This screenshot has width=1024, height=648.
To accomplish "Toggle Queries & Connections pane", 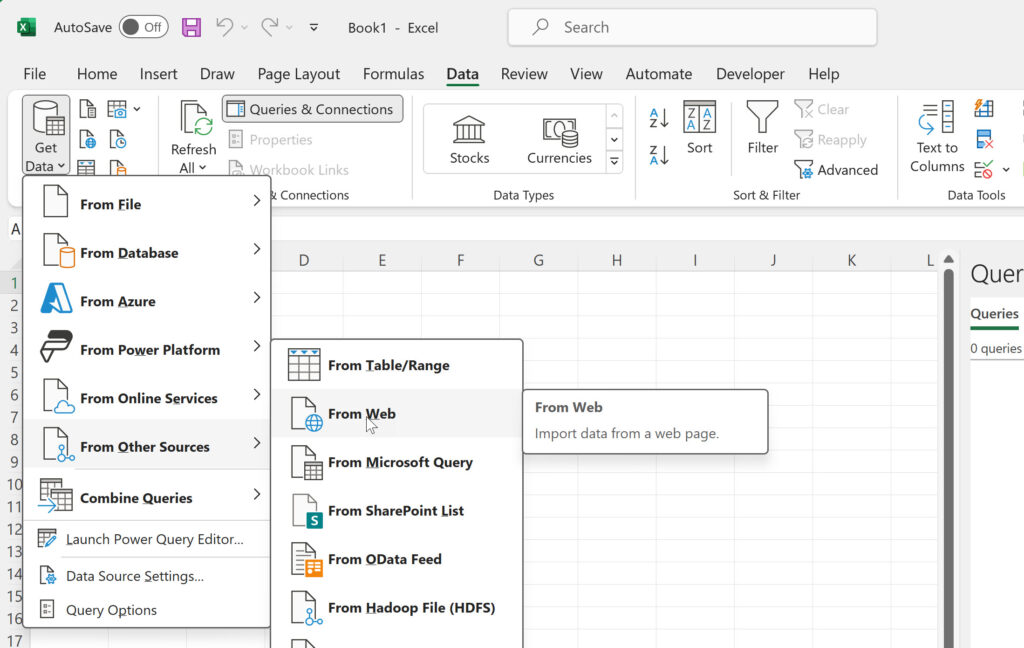I will (x=312, y=109).
